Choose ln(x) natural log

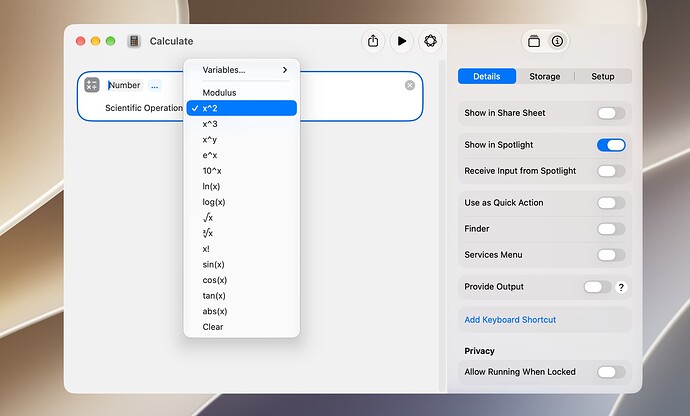[x=242, y=186]
